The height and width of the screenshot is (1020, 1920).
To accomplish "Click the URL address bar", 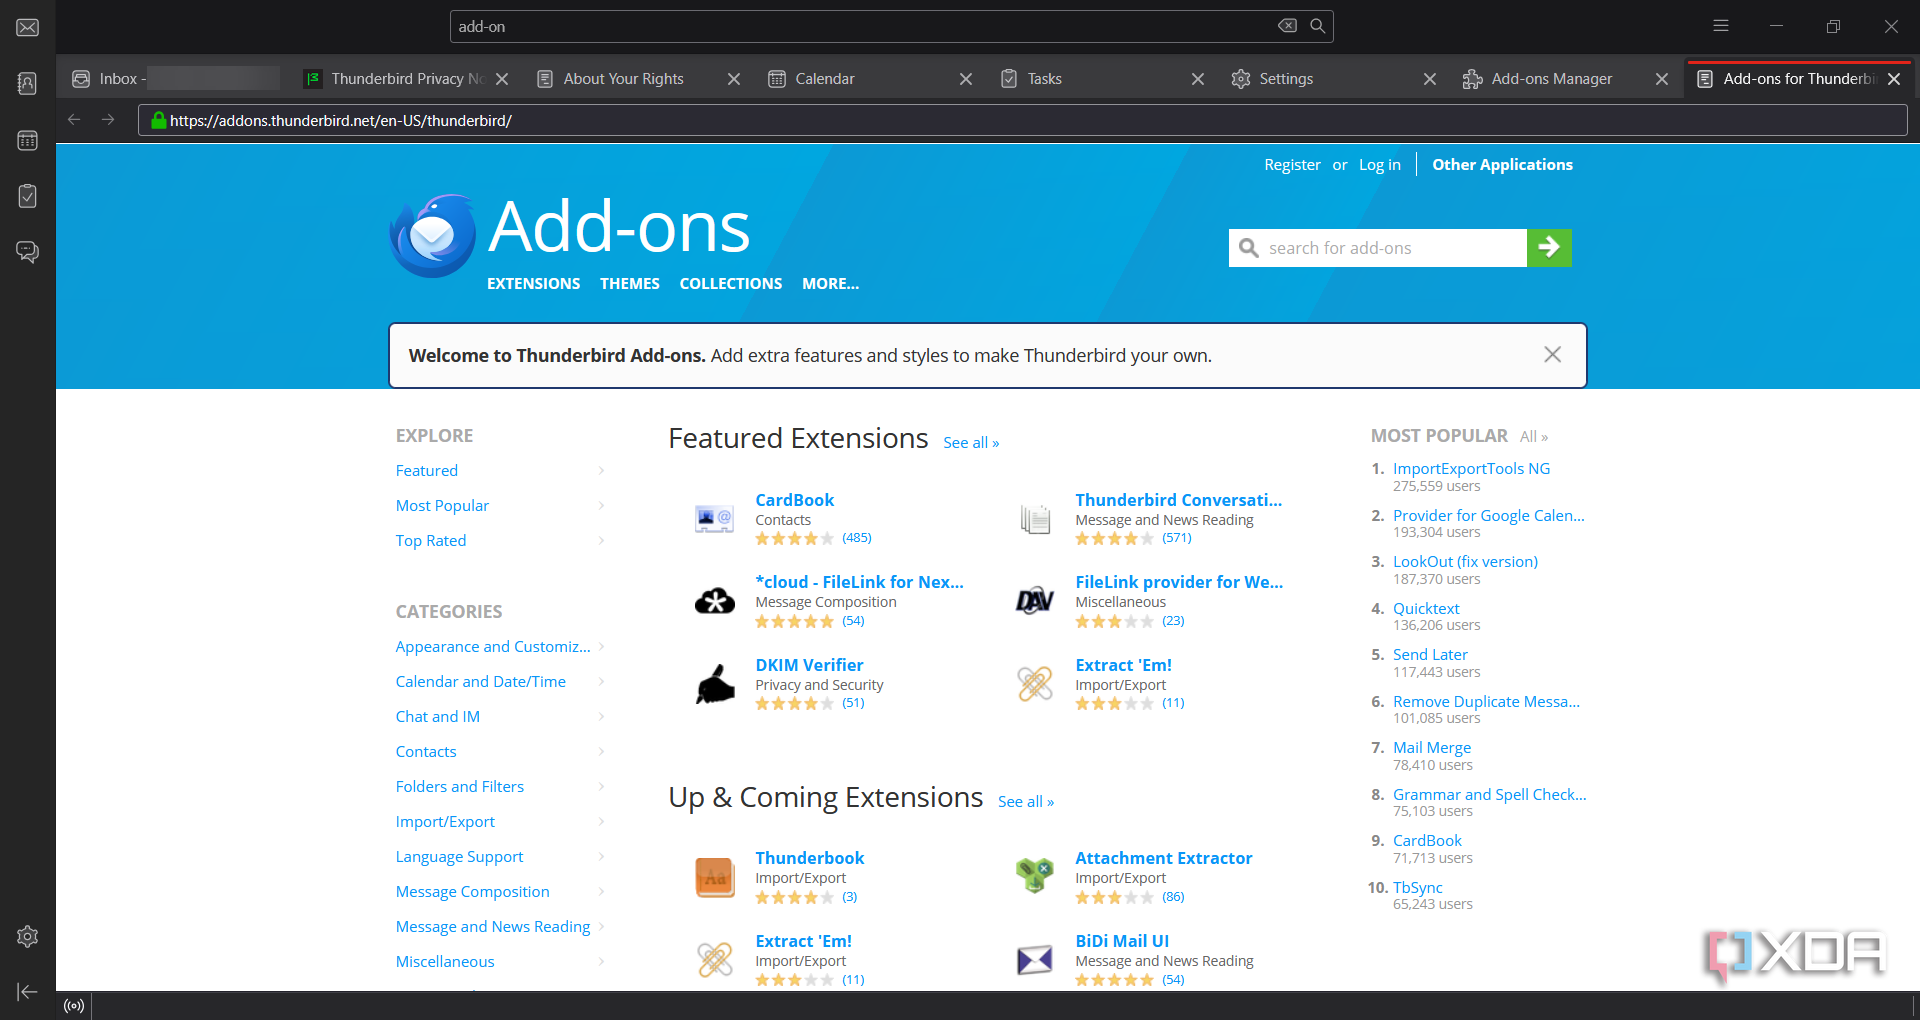I will coord(1022,121).
